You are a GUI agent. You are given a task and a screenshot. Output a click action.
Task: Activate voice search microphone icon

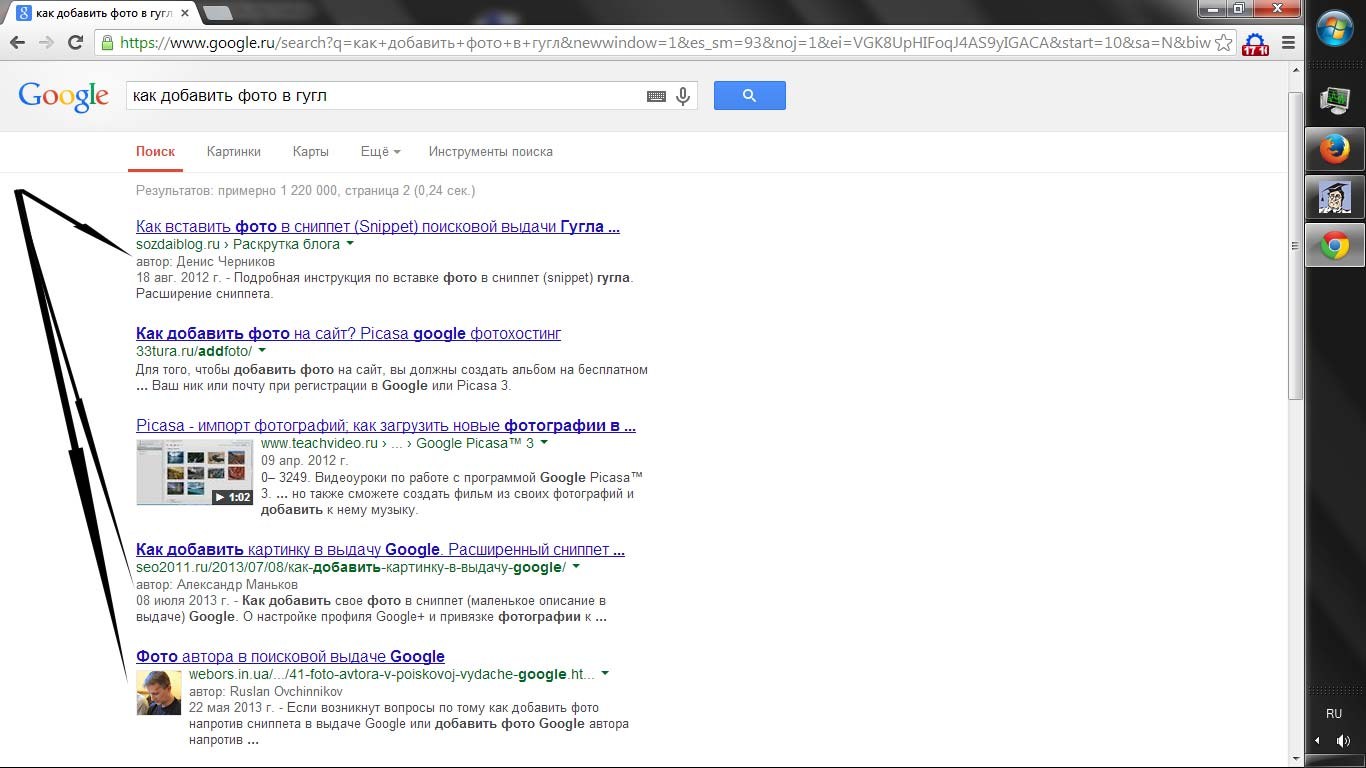tap(683, 96)
